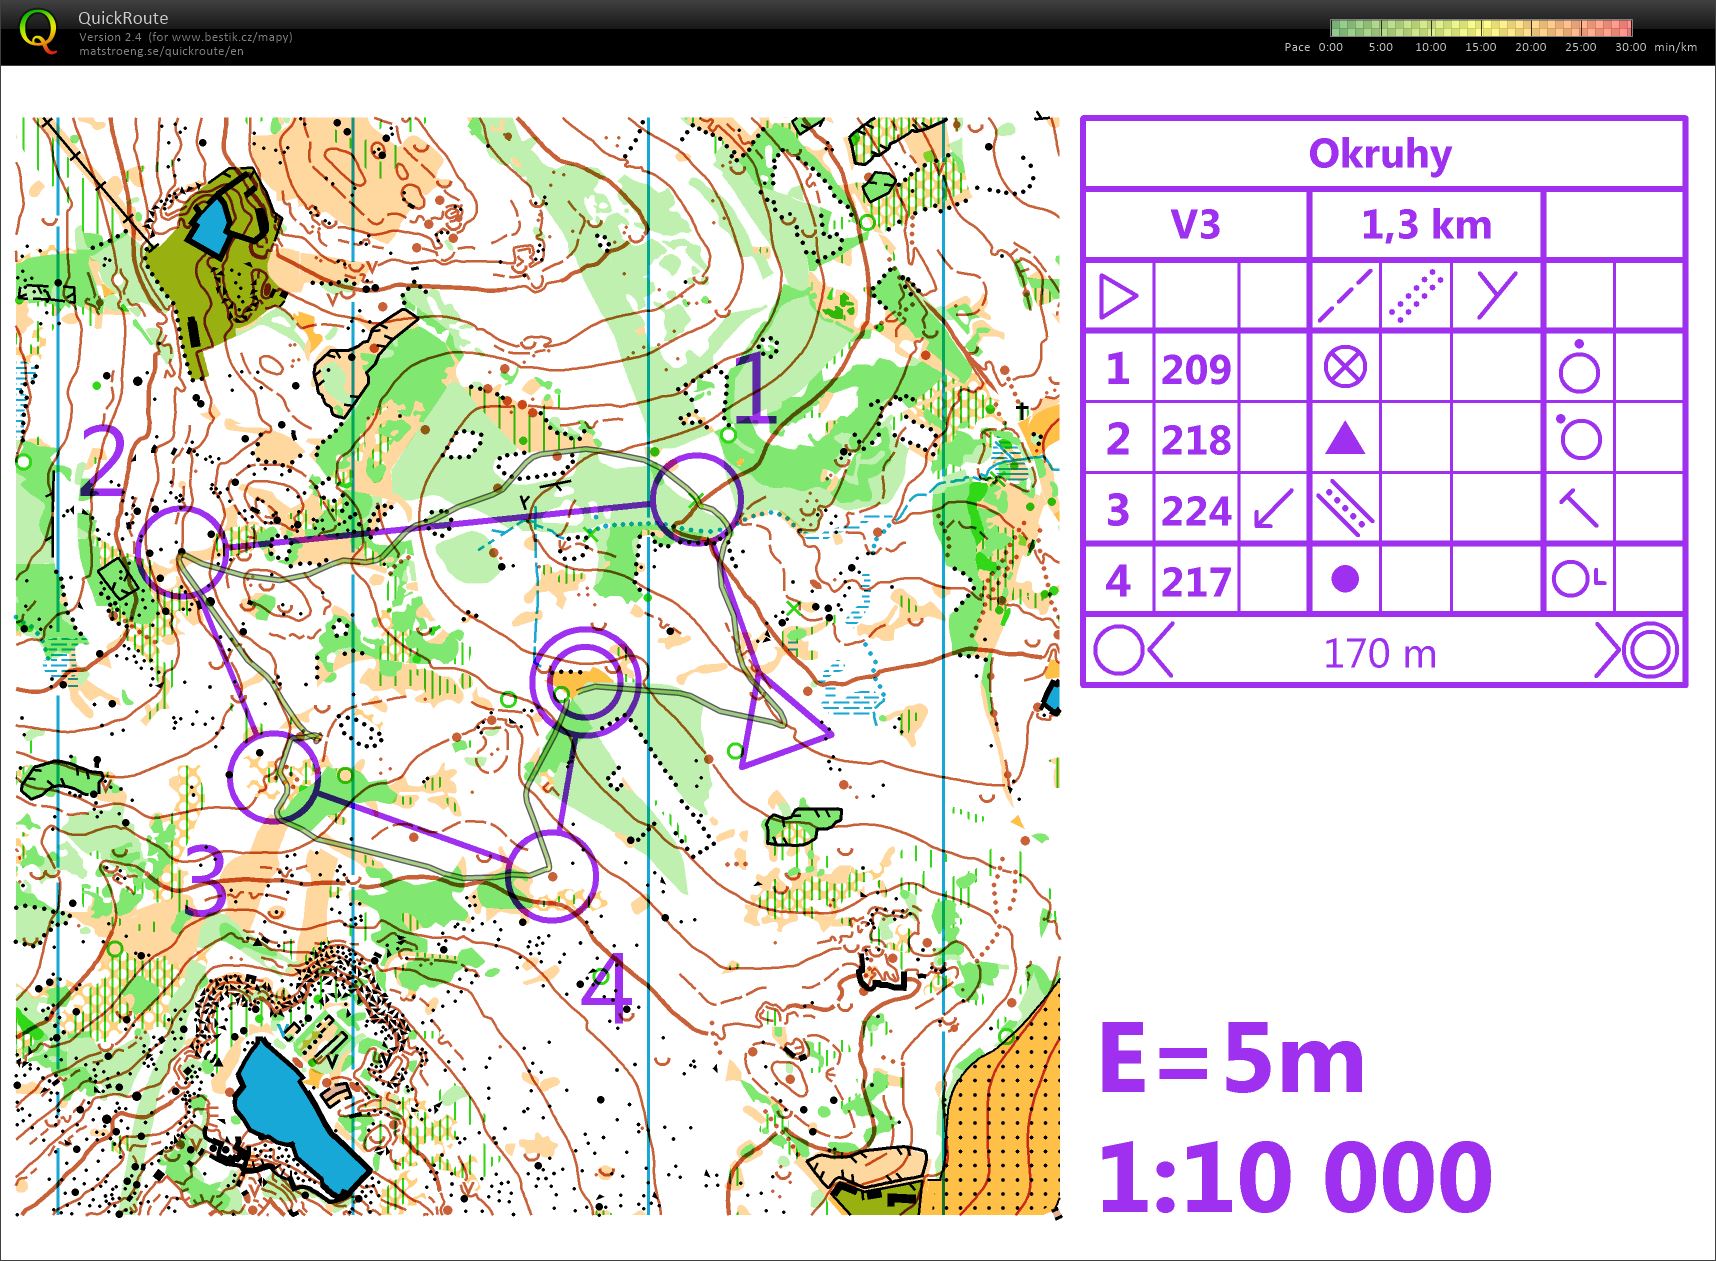The width and height of the screenshot is (1716, 1261).
Task: Click the pace color gradient legend
Action: pyautogui.click(x=1480, y=28)
